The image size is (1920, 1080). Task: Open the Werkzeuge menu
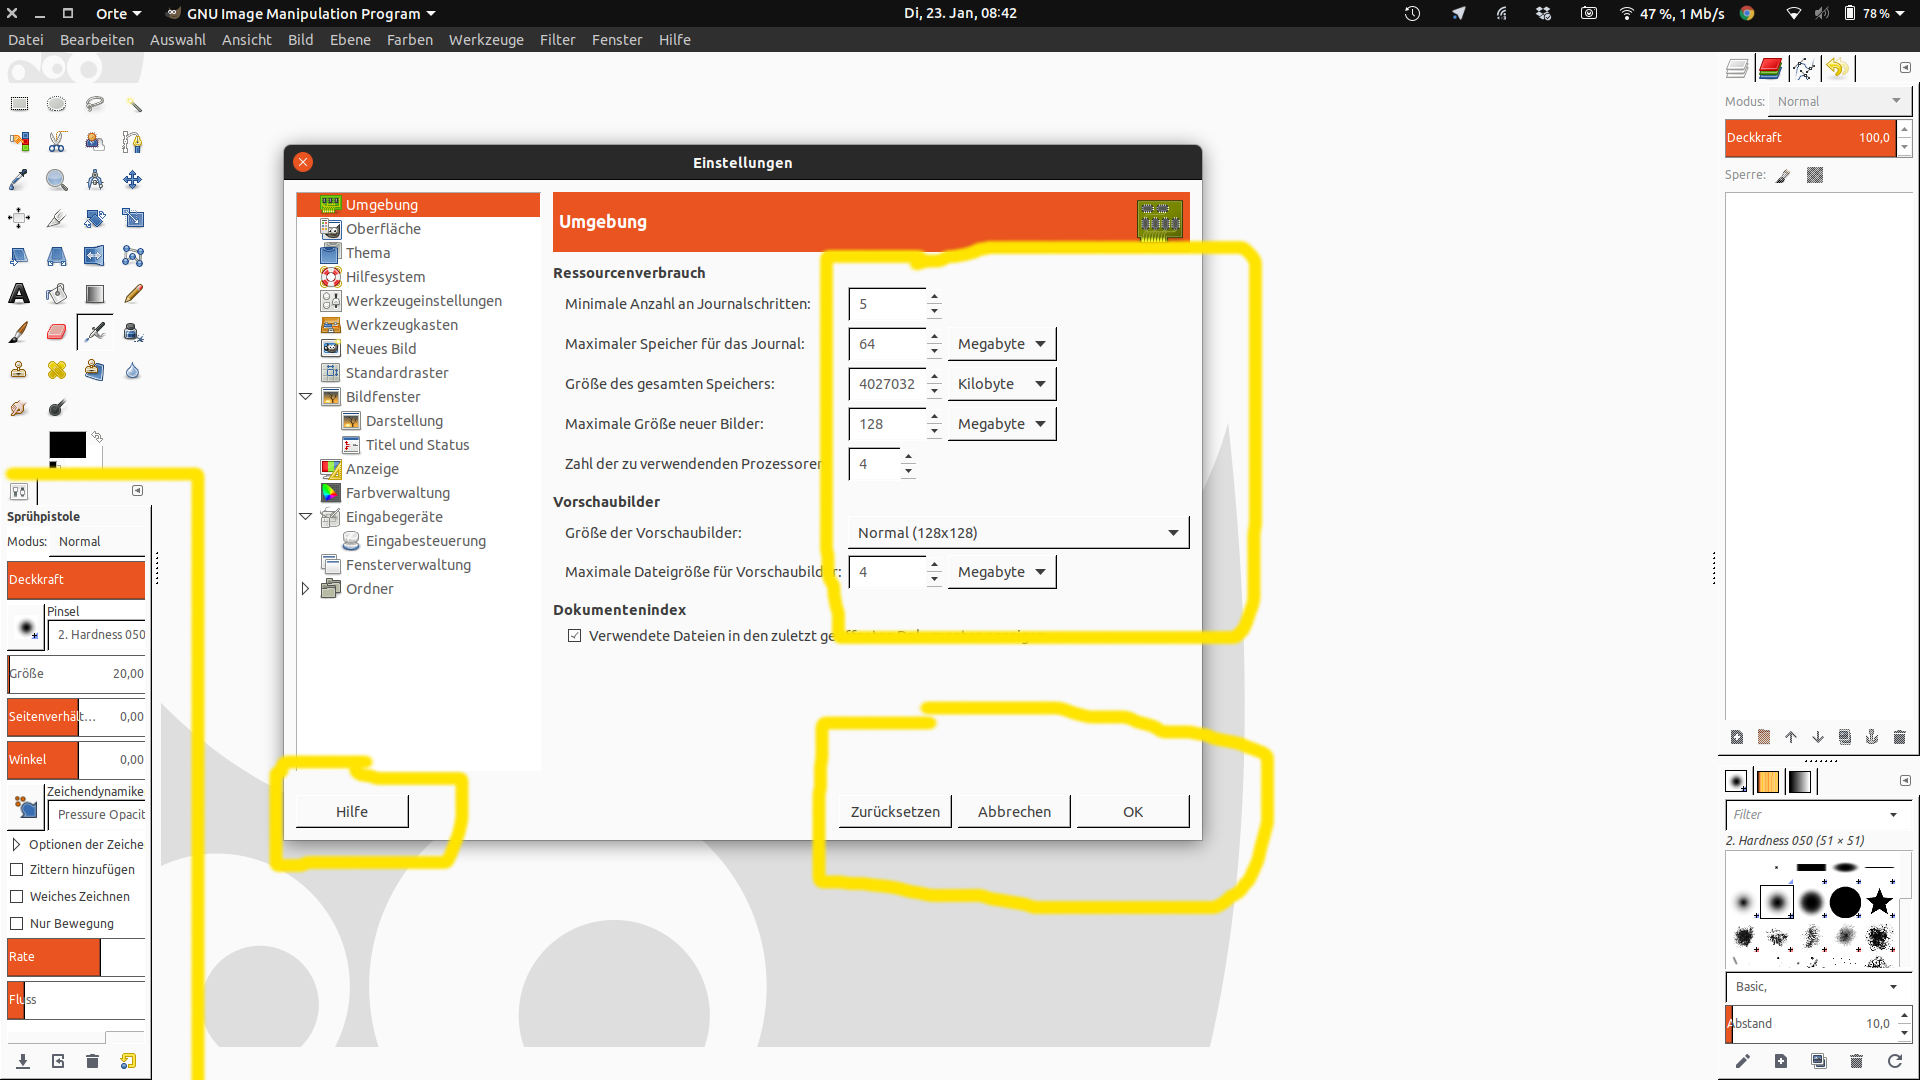(x=486, y=40)
